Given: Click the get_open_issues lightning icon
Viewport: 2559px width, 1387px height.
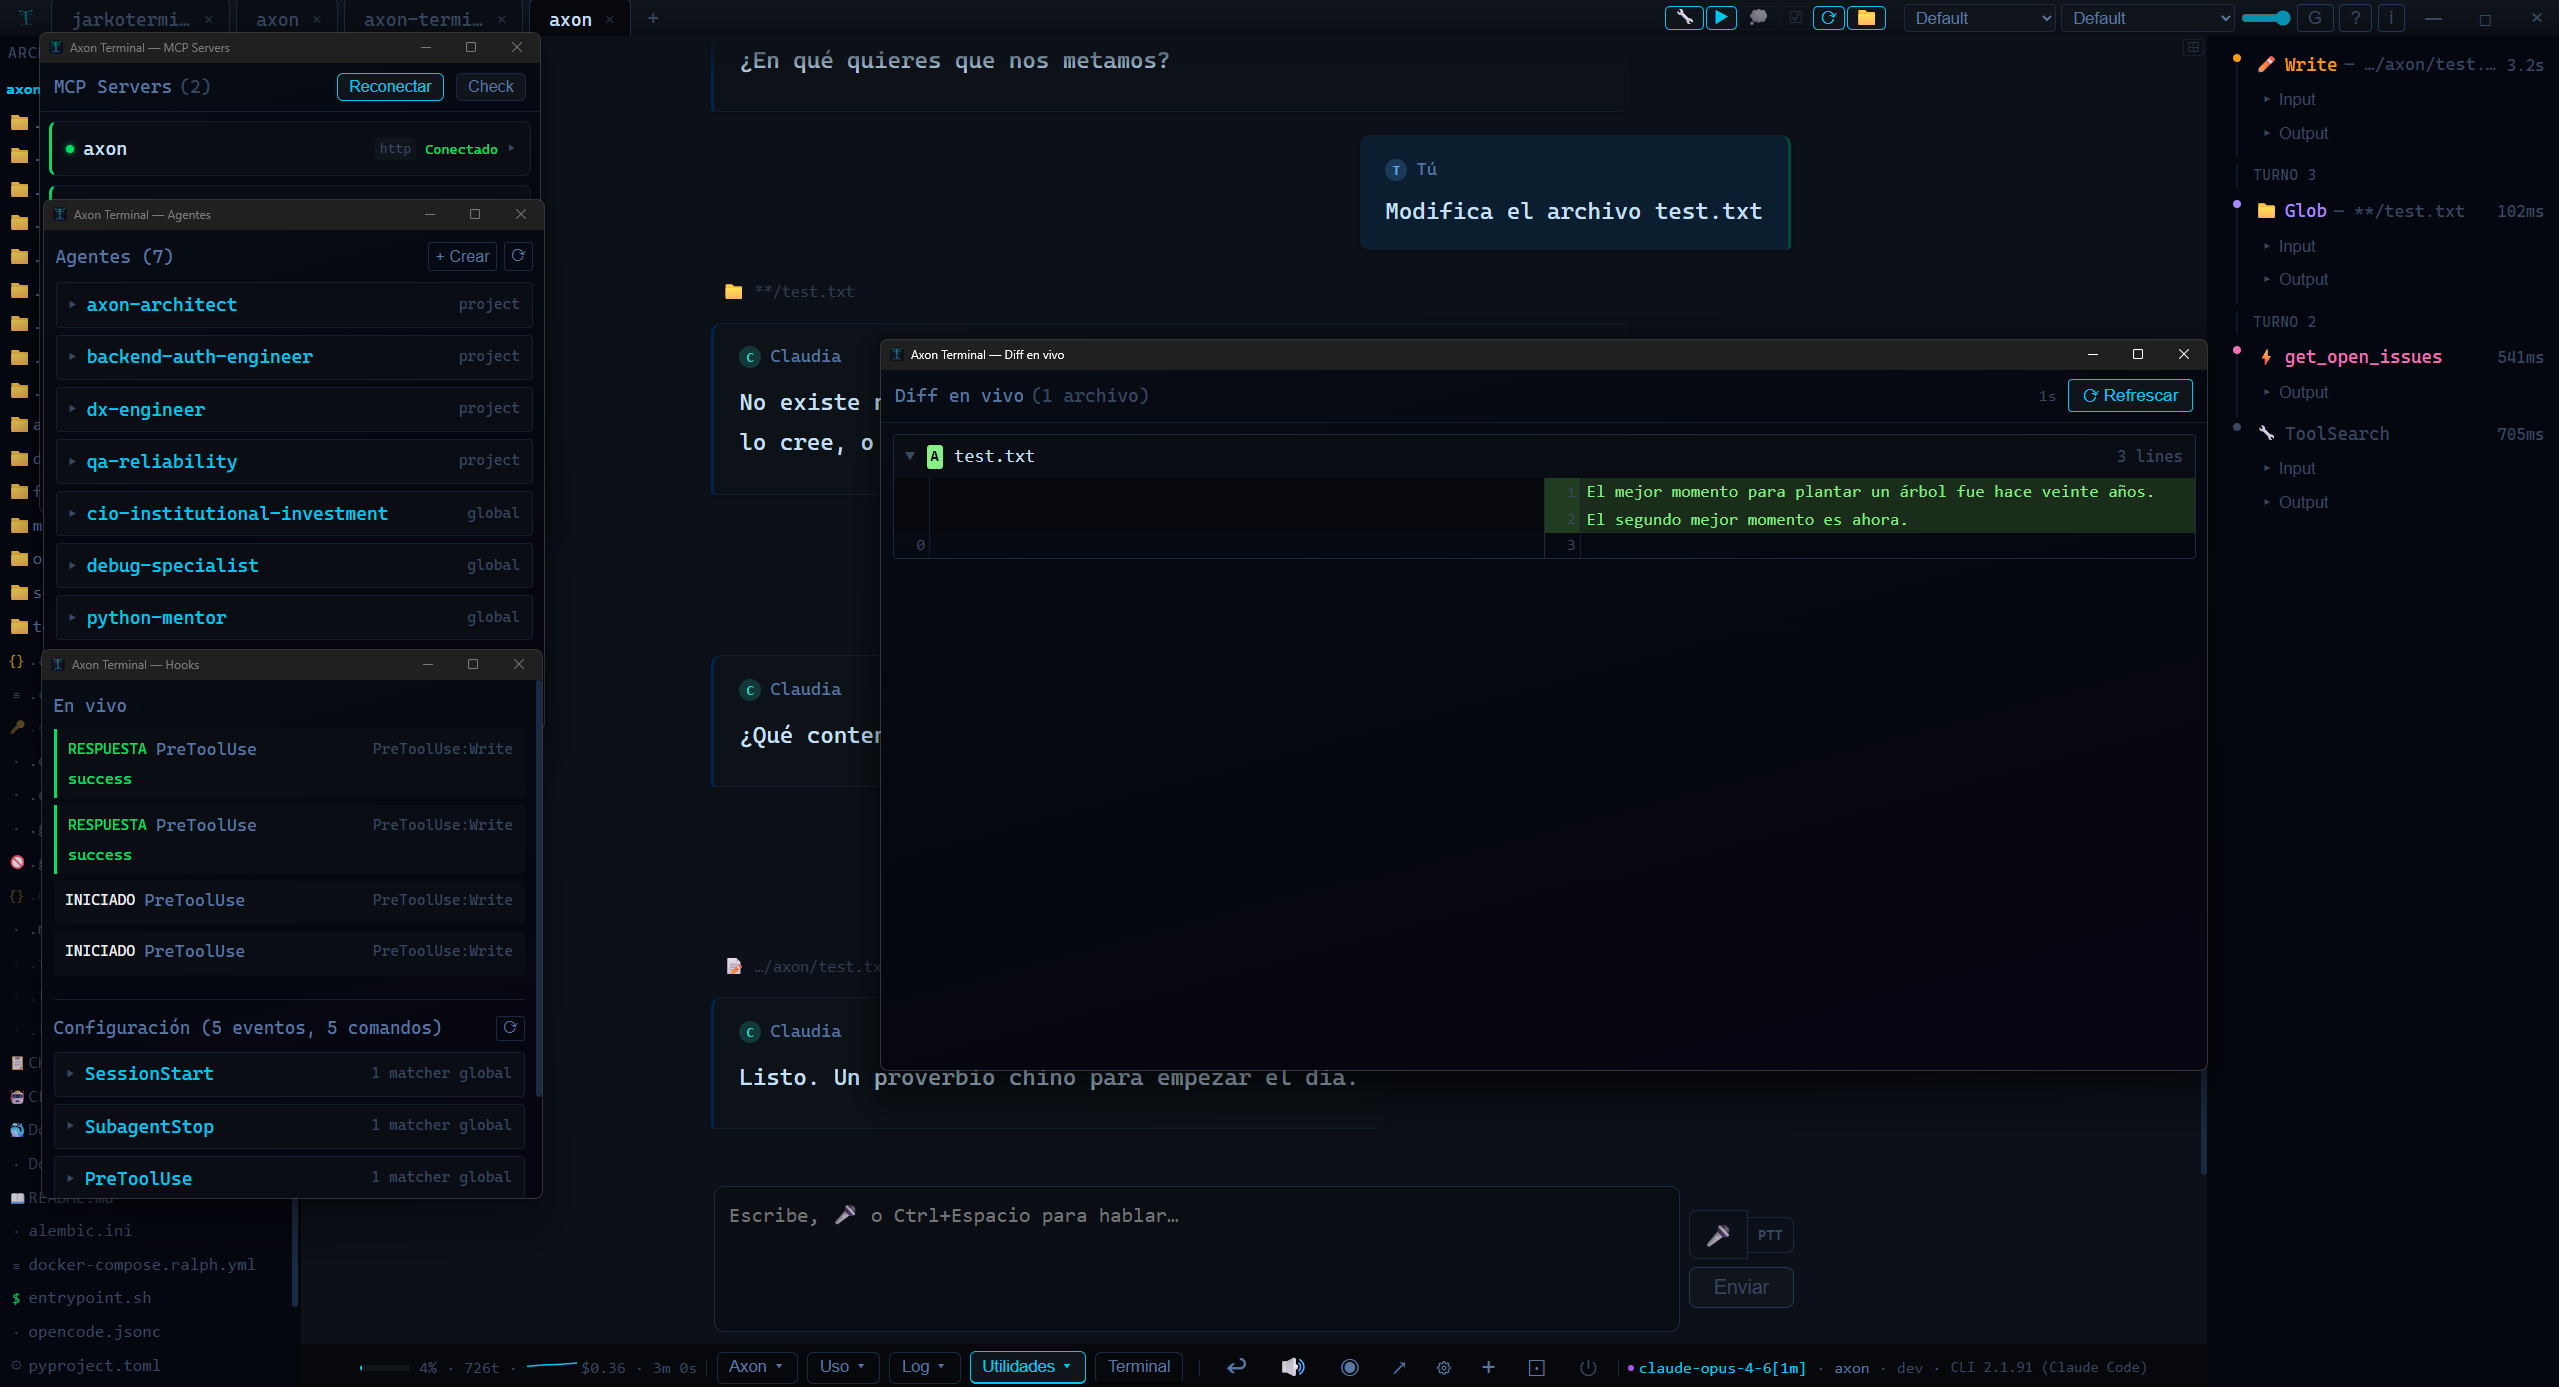Looking at the screenshot, I should 2266,357.
